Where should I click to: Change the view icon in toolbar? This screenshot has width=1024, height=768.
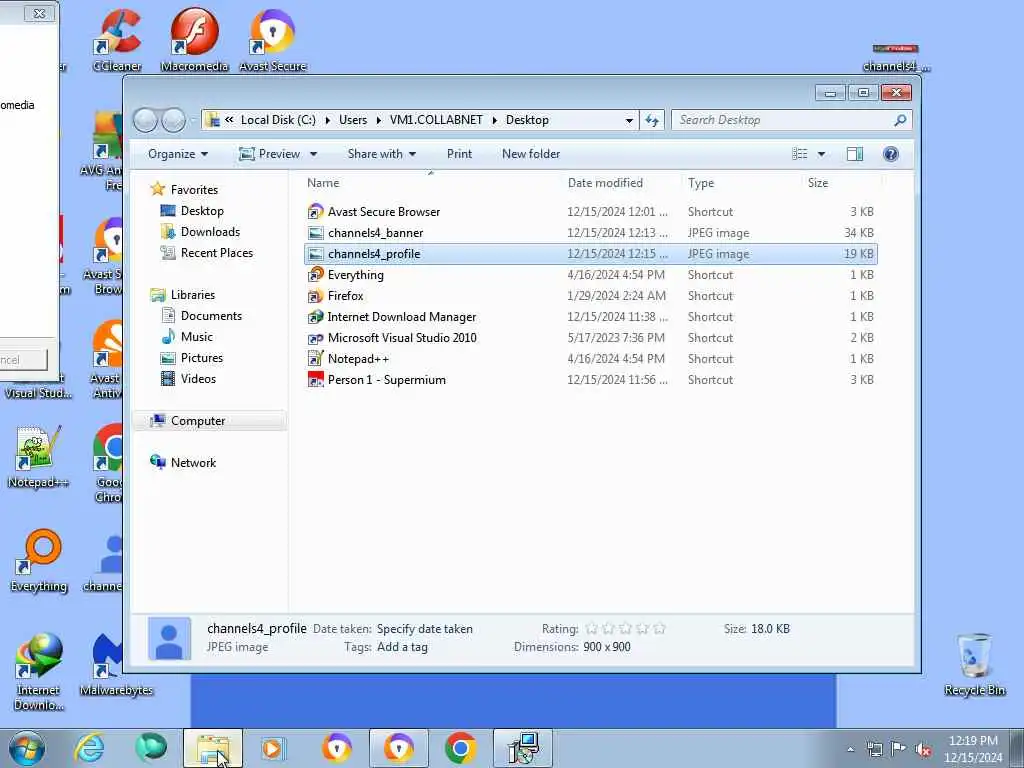[x=800, y=154]
